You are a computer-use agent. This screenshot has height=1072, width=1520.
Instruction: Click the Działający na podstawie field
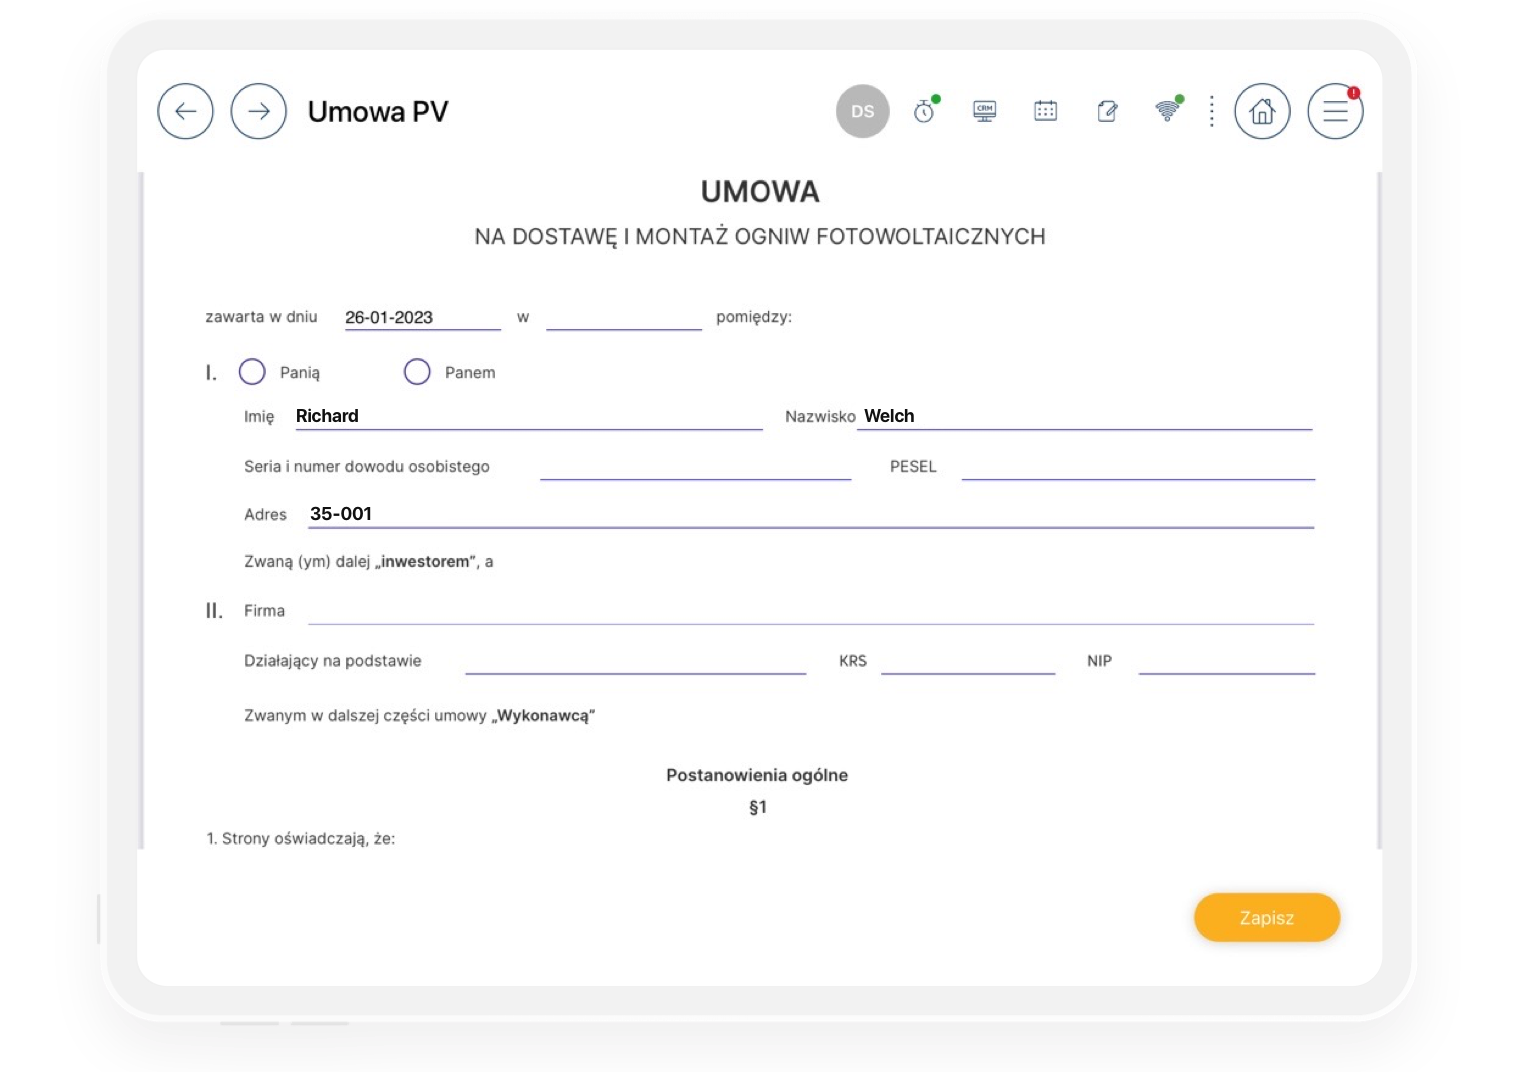click(636, 661)
